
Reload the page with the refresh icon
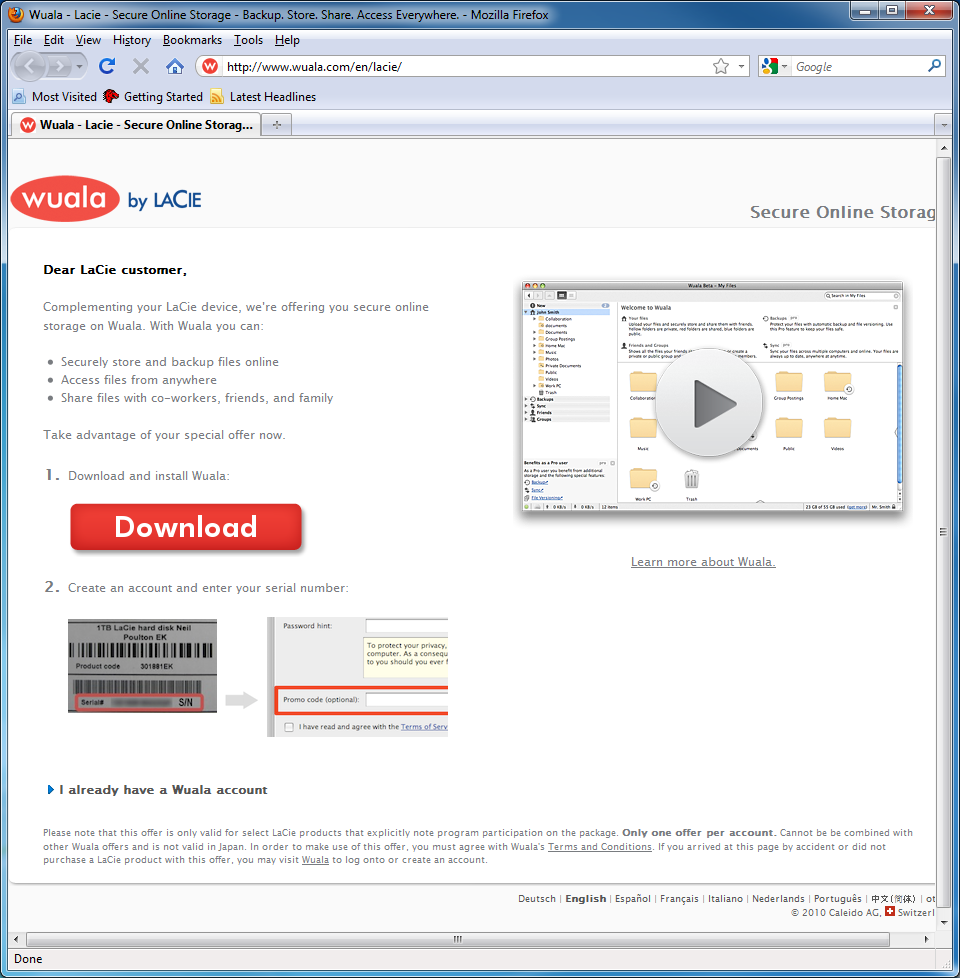click(x=107, y=66)
